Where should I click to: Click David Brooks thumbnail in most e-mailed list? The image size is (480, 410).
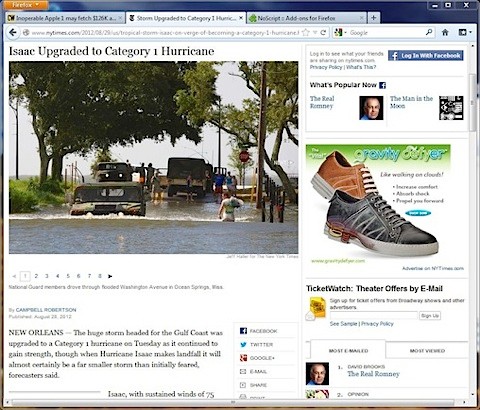pyautogui.click(x=317, y=374)
